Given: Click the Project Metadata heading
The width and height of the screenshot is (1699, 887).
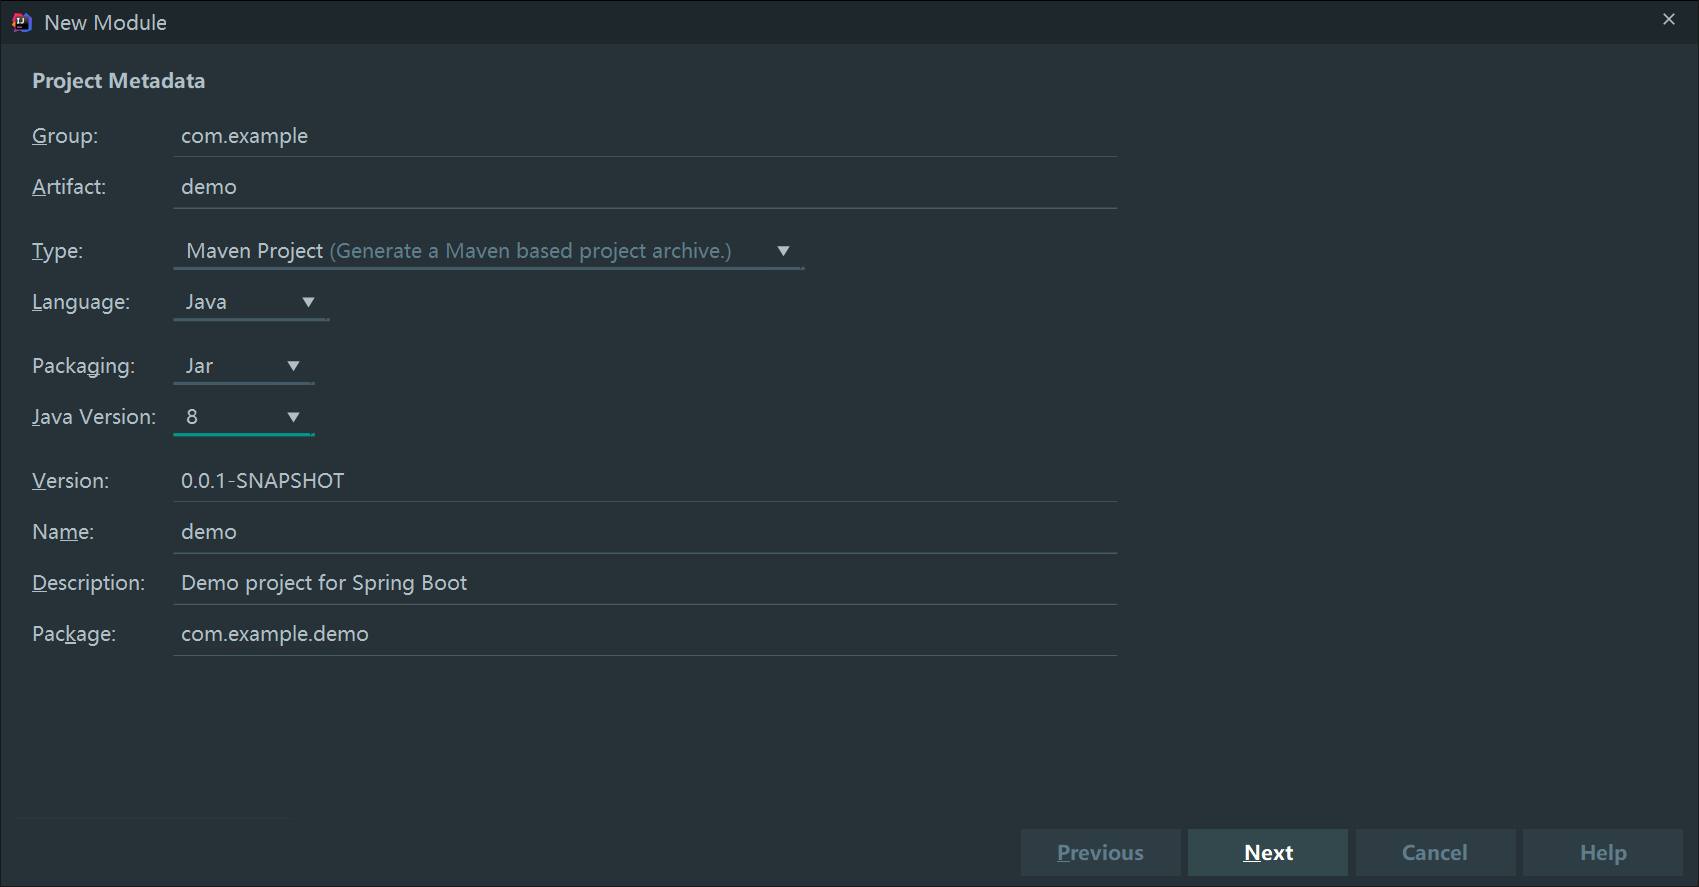Looking at the screenshot, I should 118,81.
